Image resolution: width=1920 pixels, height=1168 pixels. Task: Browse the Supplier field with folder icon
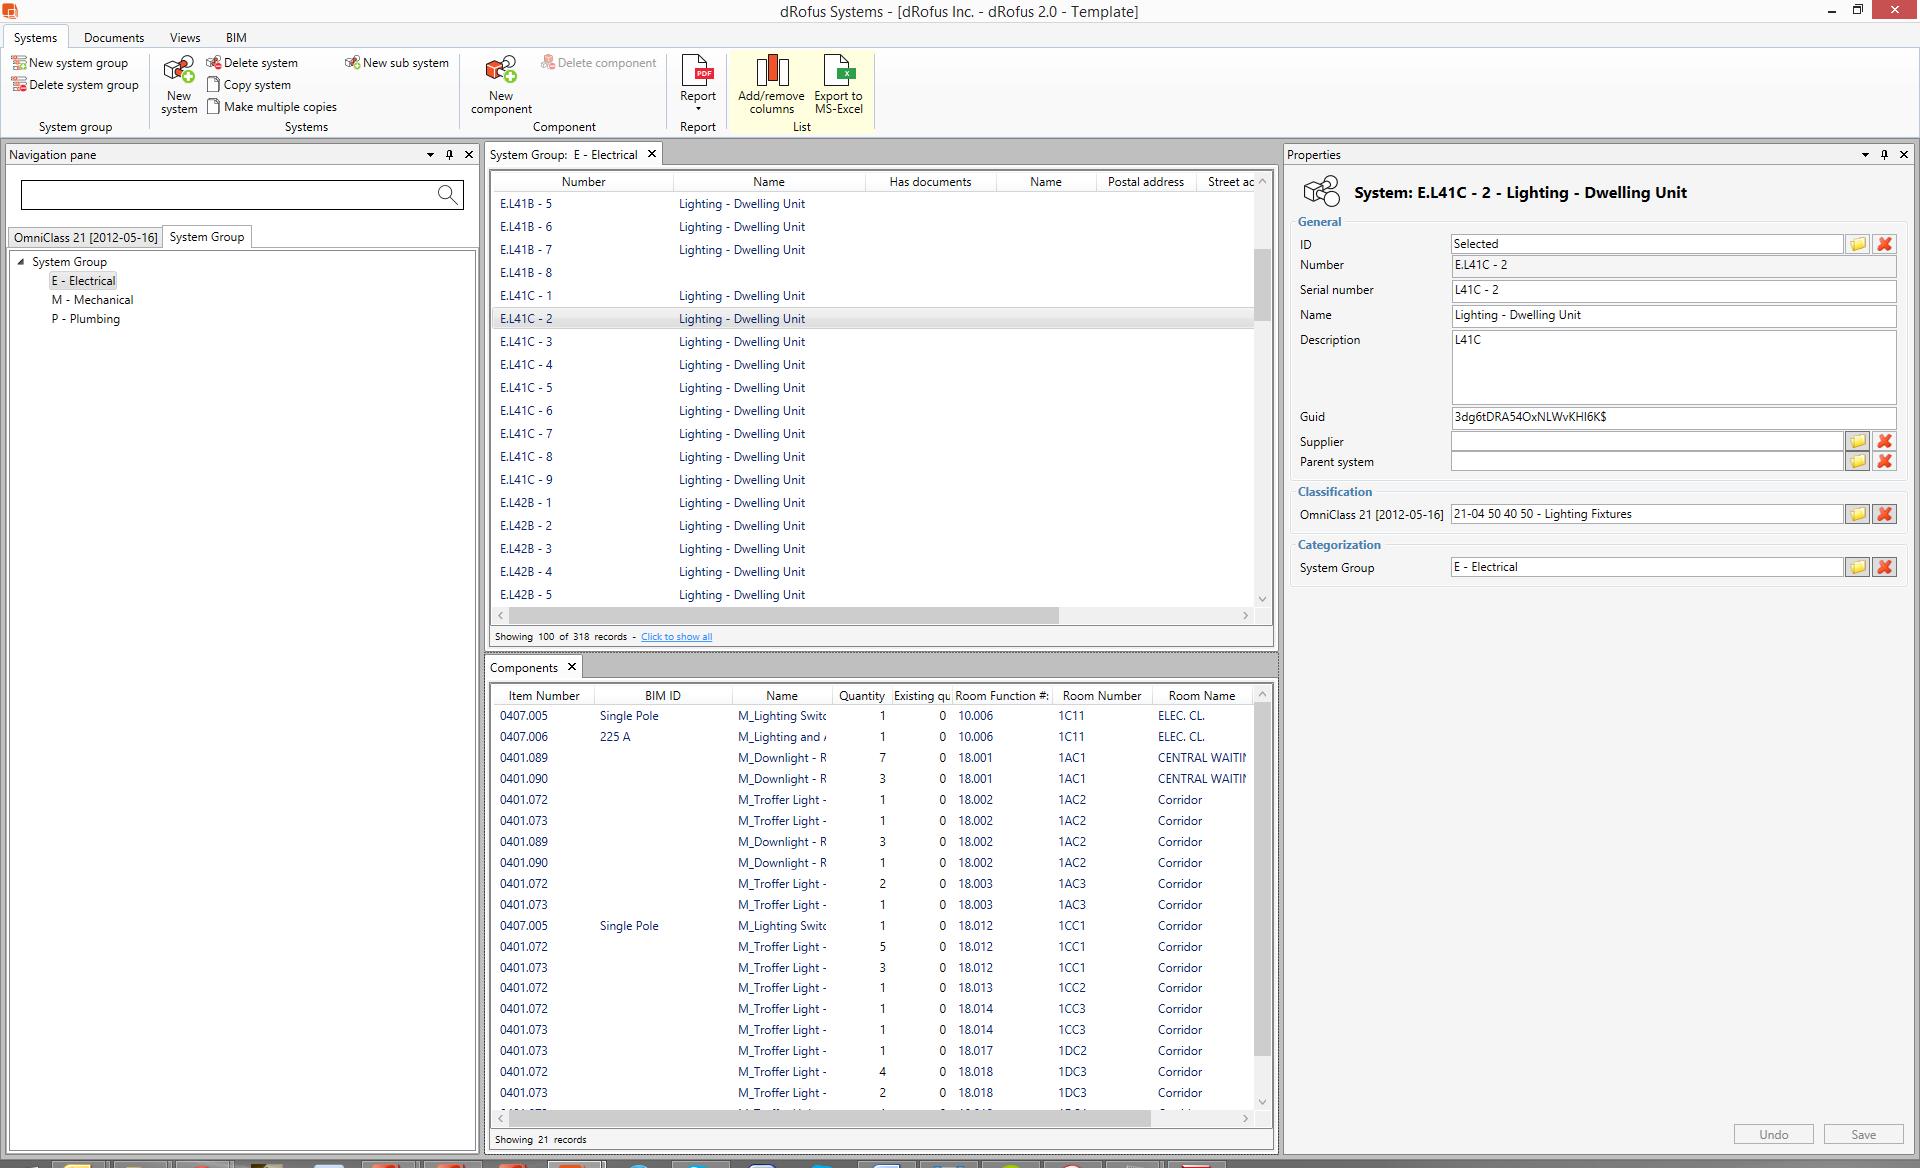1857,441
